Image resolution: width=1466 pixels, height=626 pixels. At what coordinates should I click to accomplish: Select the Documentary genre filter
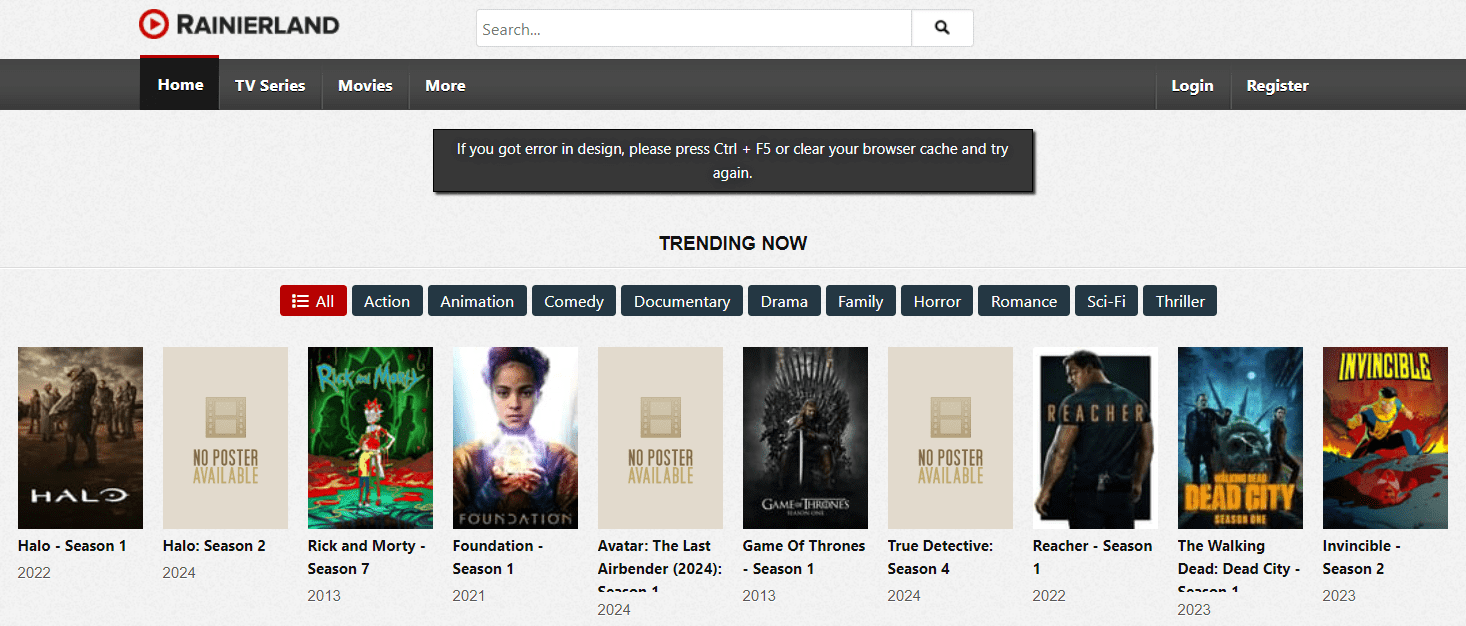coord(682,301)
